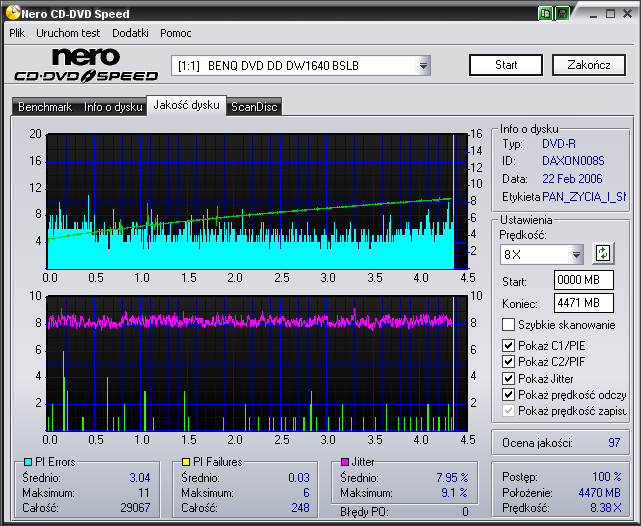Switch to the Benchmark tab
Image resolution: width=641 pixels, height=526 pixels.
tap(45, 107)
